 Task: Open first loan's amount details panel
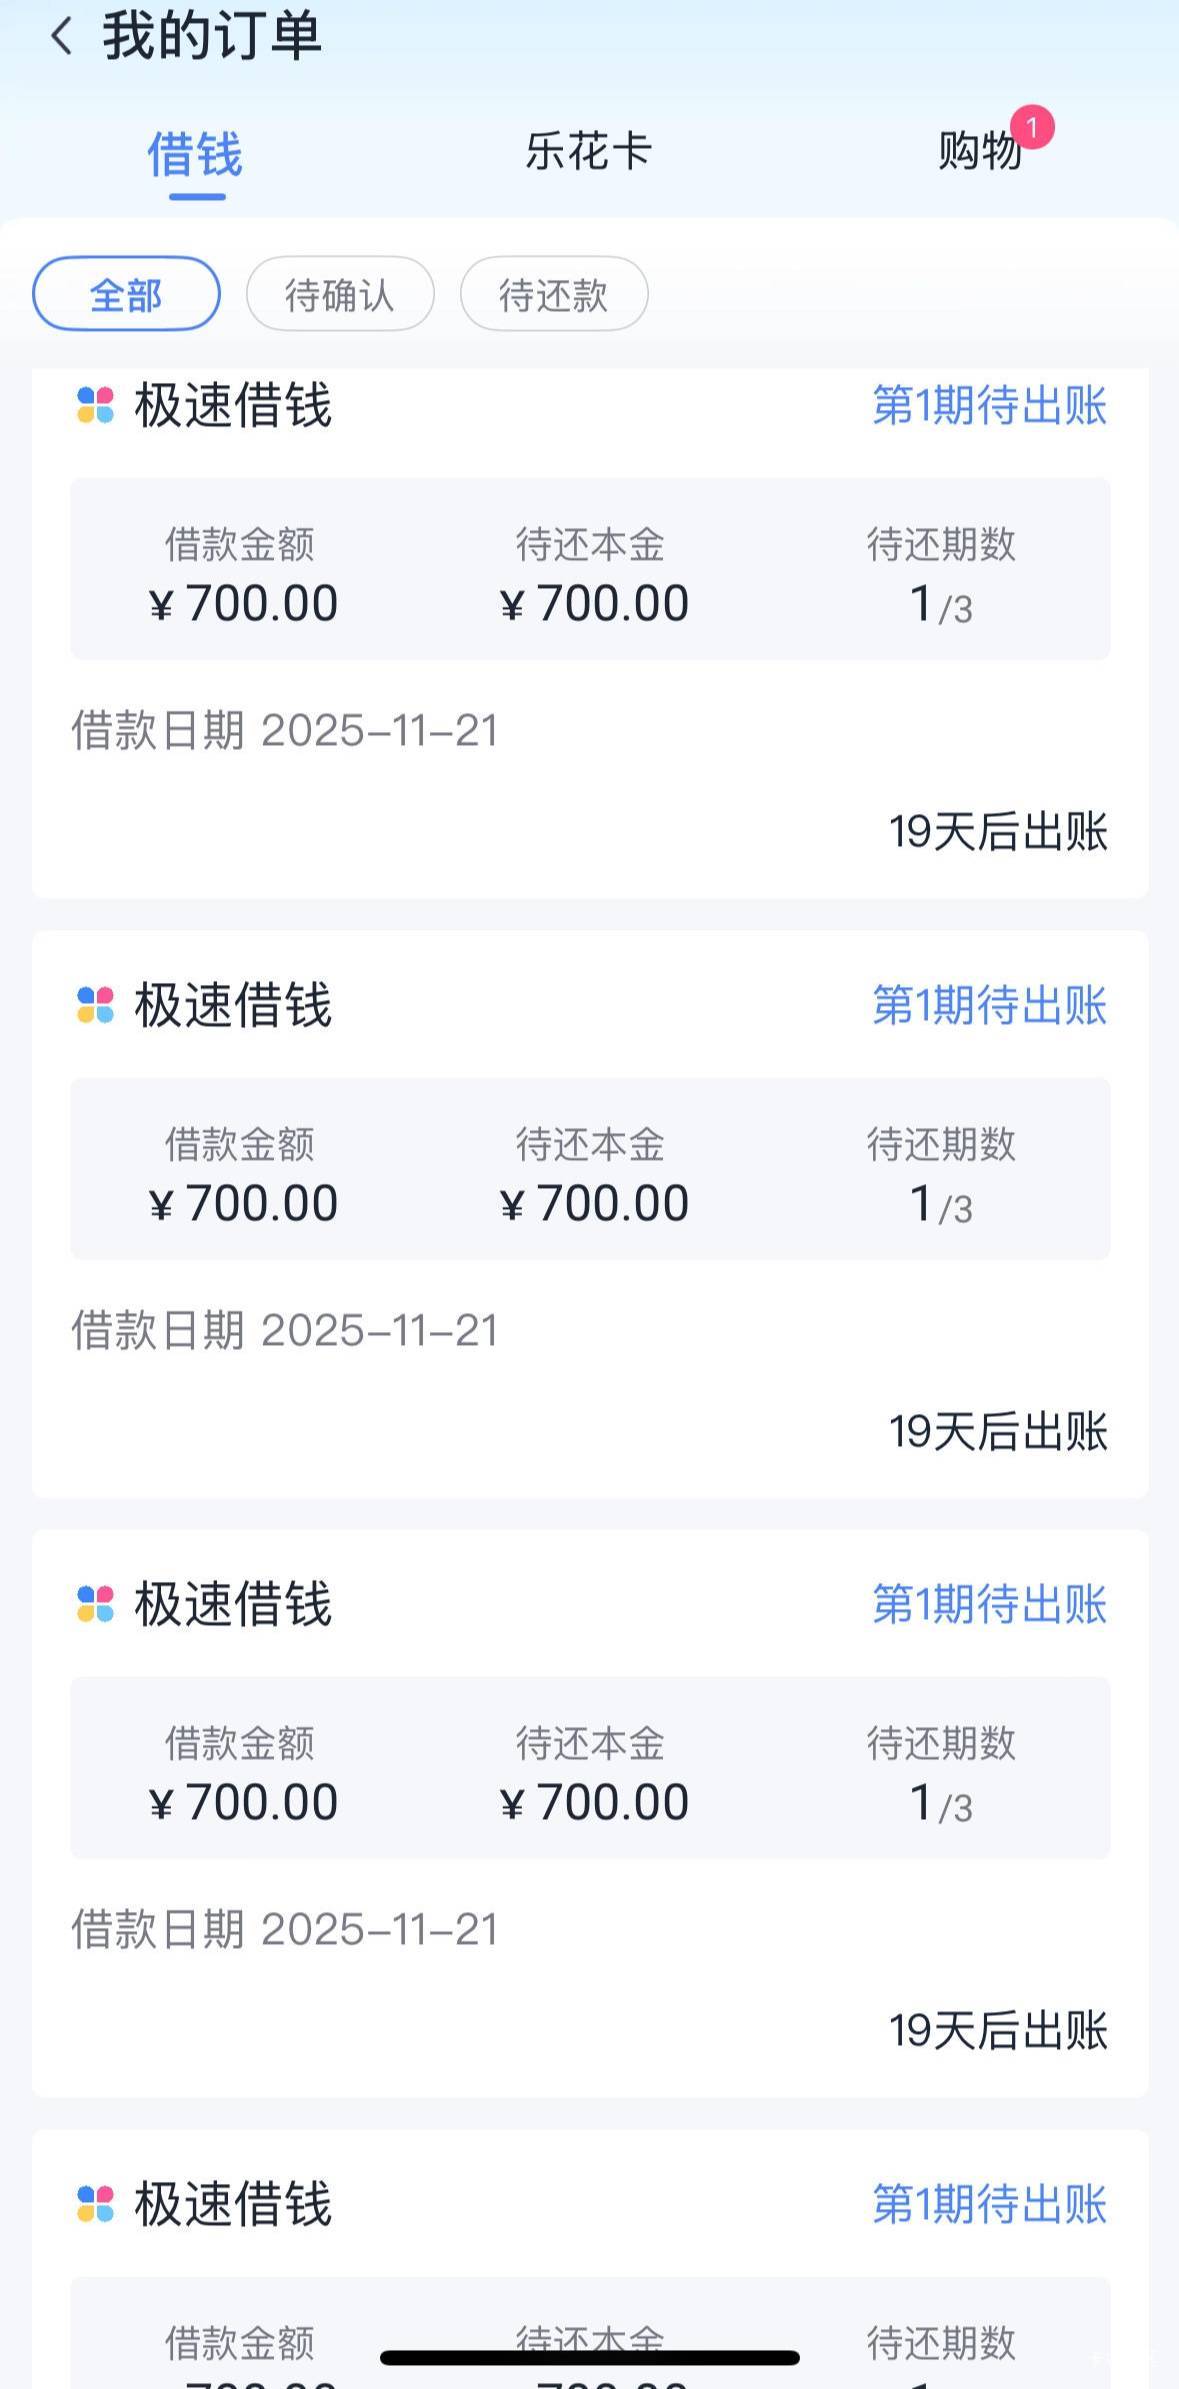(x=590, y=569)
